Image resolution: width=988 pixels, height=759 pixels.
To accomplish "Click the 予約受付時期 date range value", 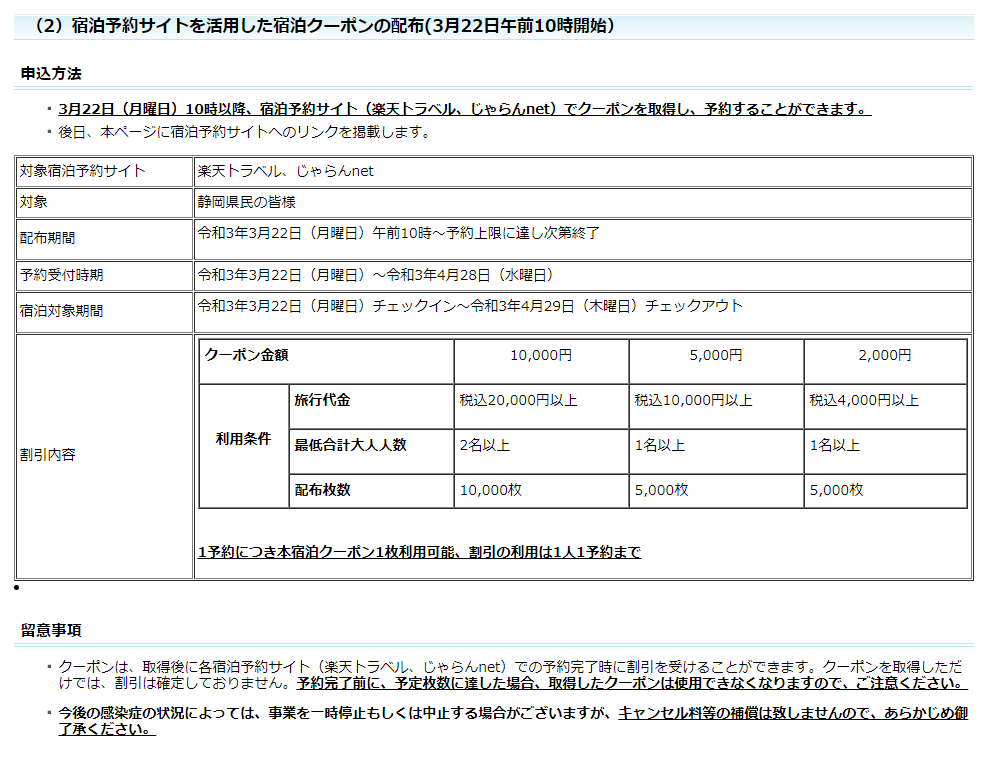I will coord(376,274).
